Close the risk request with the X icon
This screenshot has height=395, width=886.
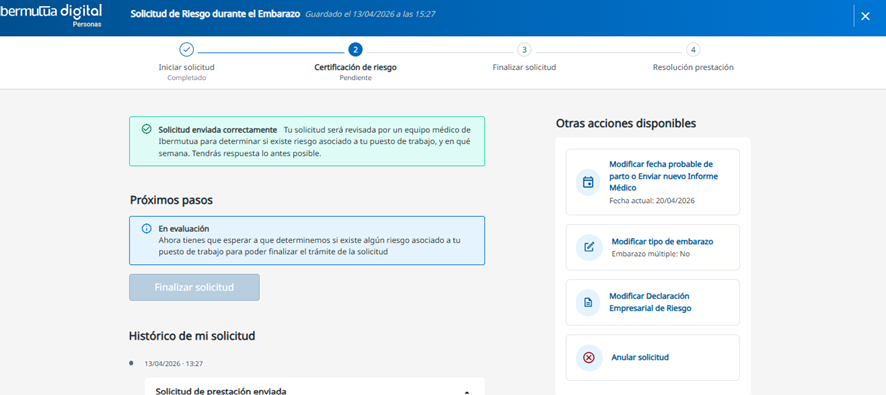(865, 16)
